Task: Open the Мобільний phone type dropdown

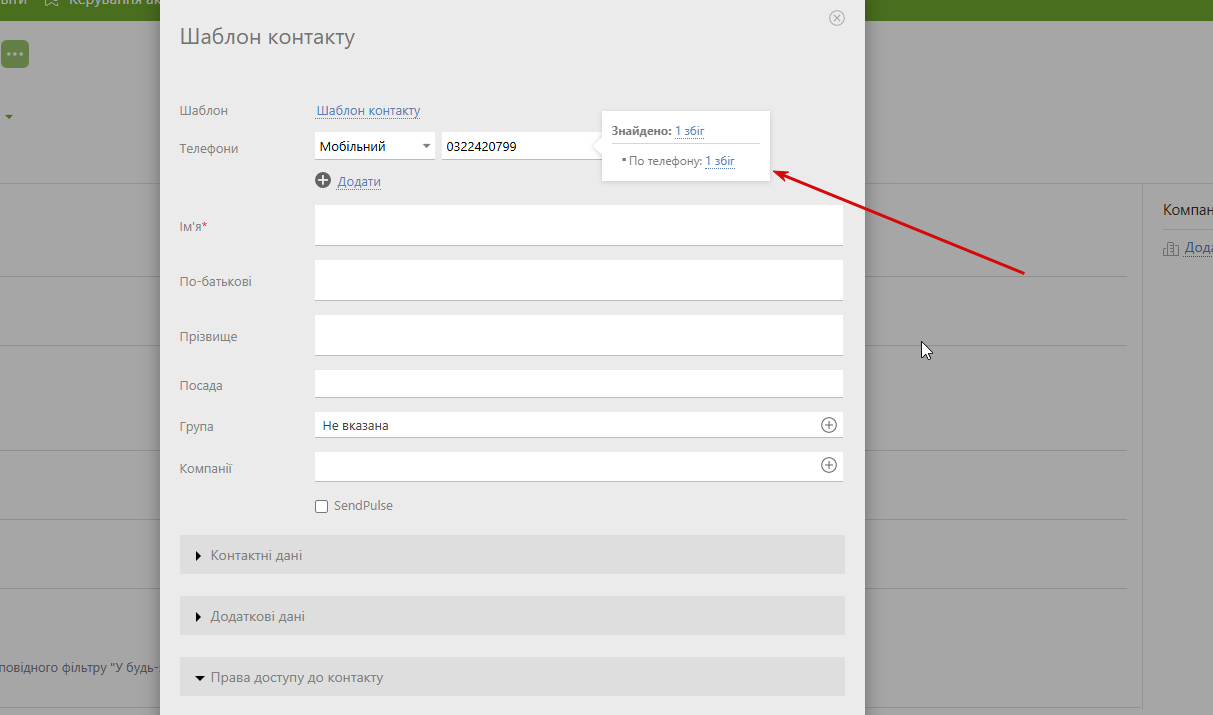Action: pyautogui.click(x=375, y=146)
